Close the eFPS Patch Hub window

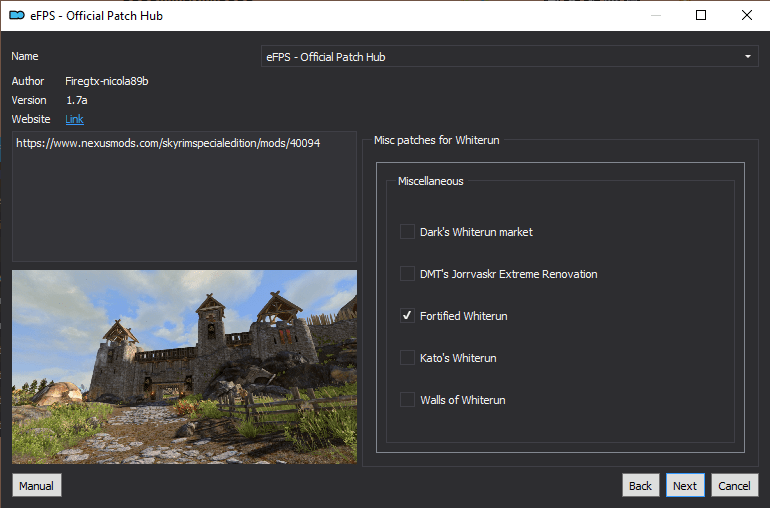click(747, 15)
